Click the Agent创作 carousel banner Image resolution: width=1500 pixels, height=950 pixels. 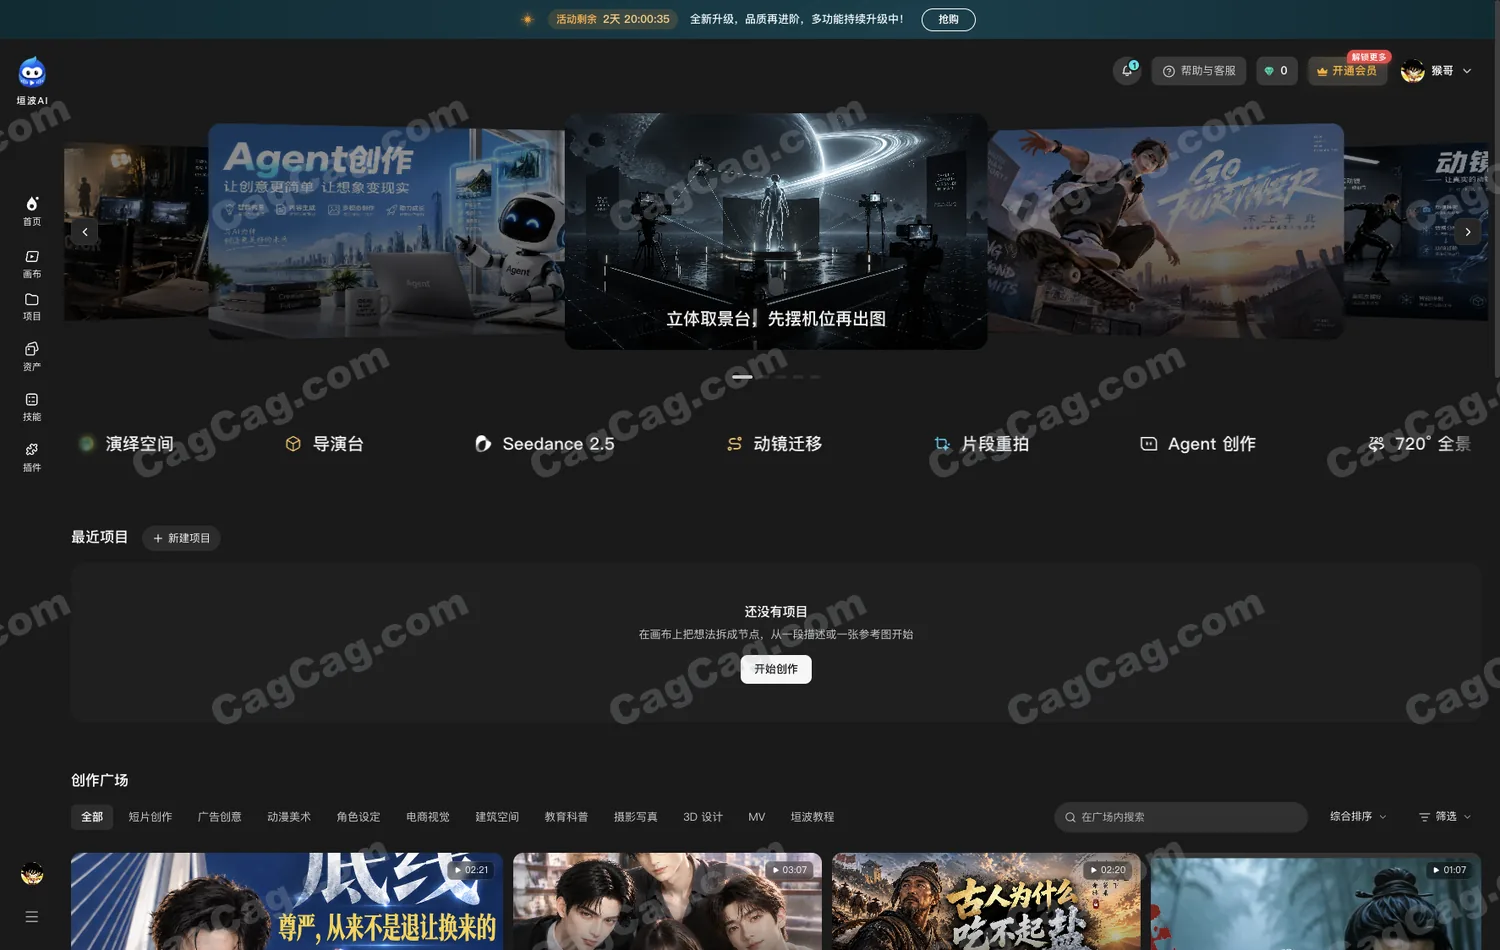386,232
